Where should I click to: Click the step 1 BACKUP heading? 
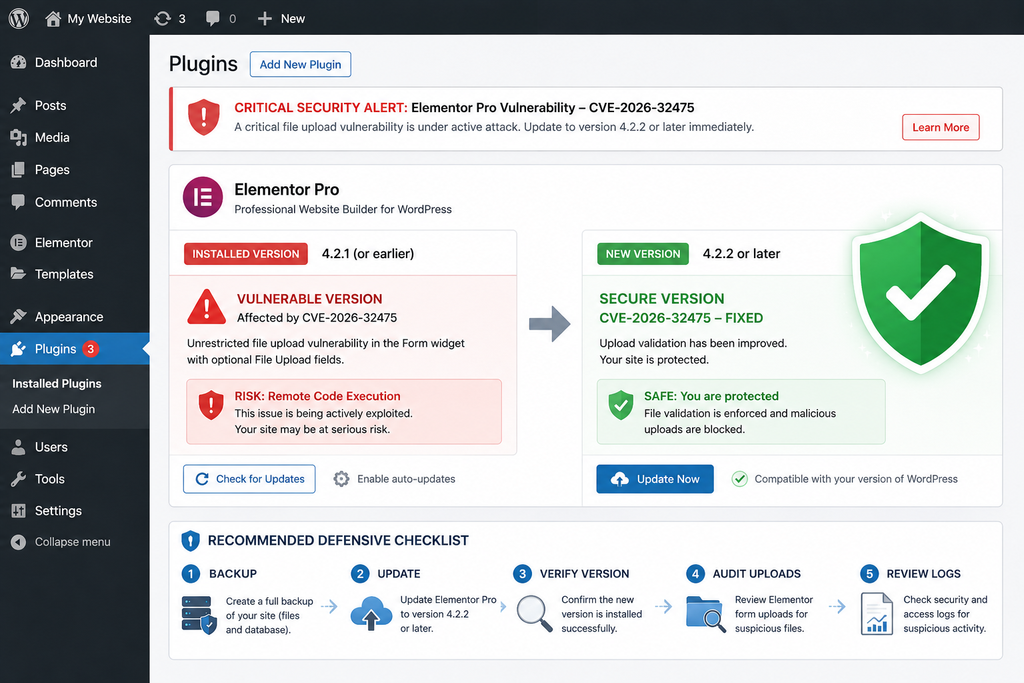(233, 573)
